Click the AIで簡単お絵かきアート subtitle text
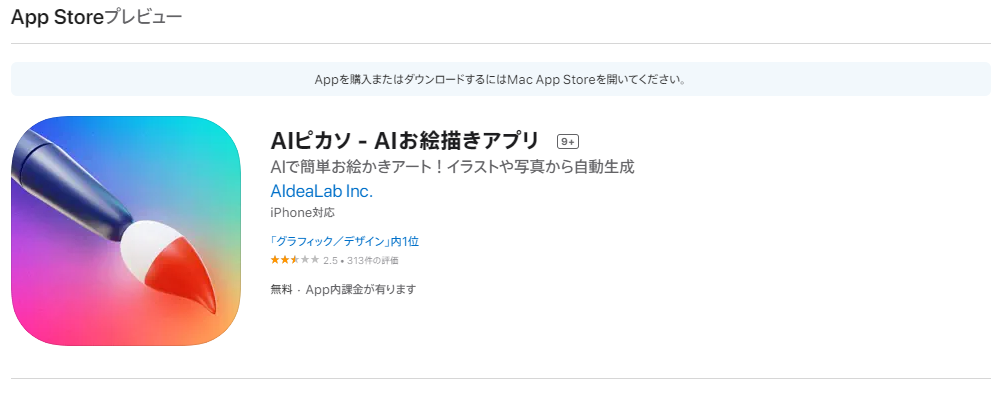The height and width of the screenshot is (393, 1004). coord(452,167)
